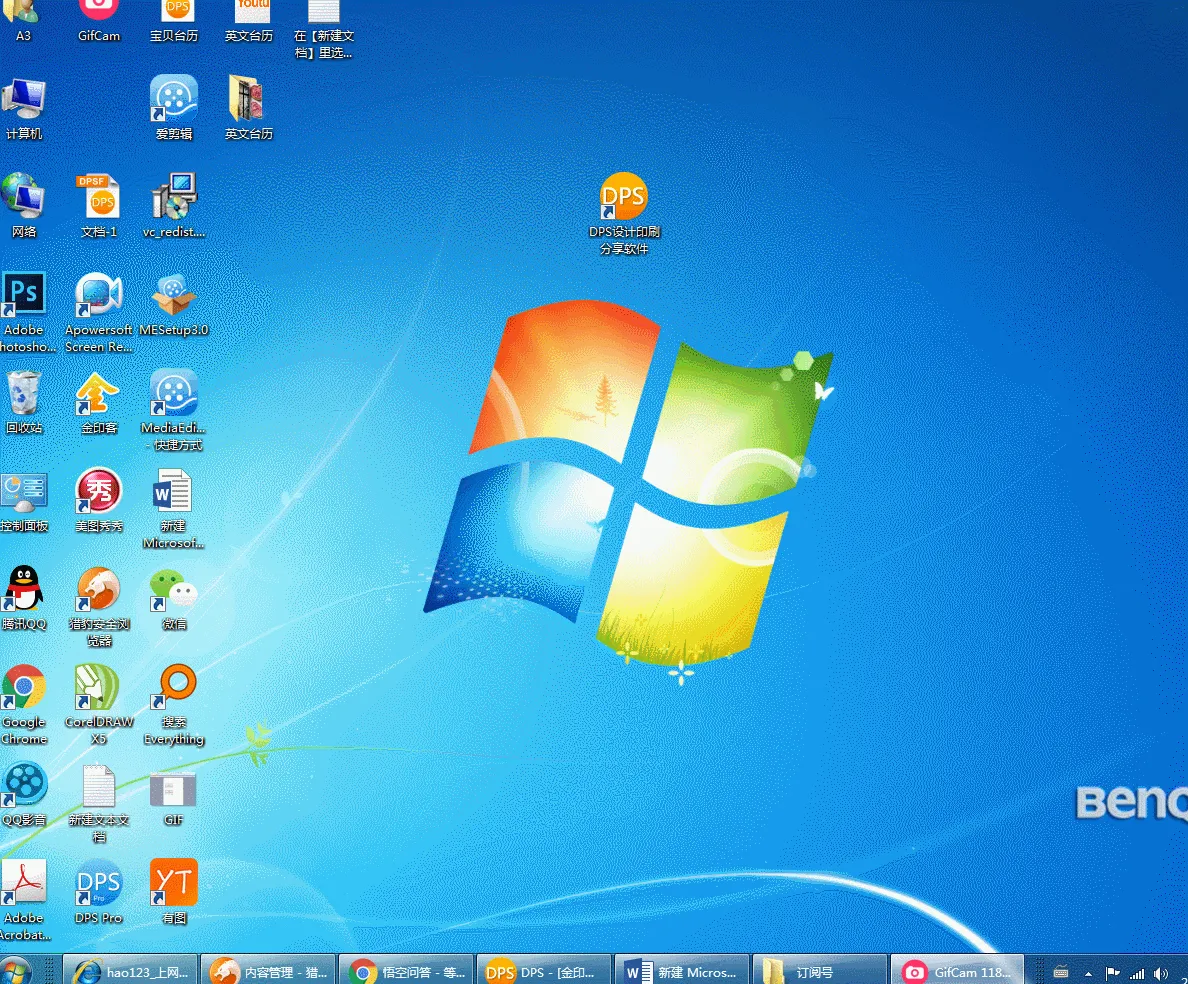Open the Action Center flag icon

[1113, 973]
